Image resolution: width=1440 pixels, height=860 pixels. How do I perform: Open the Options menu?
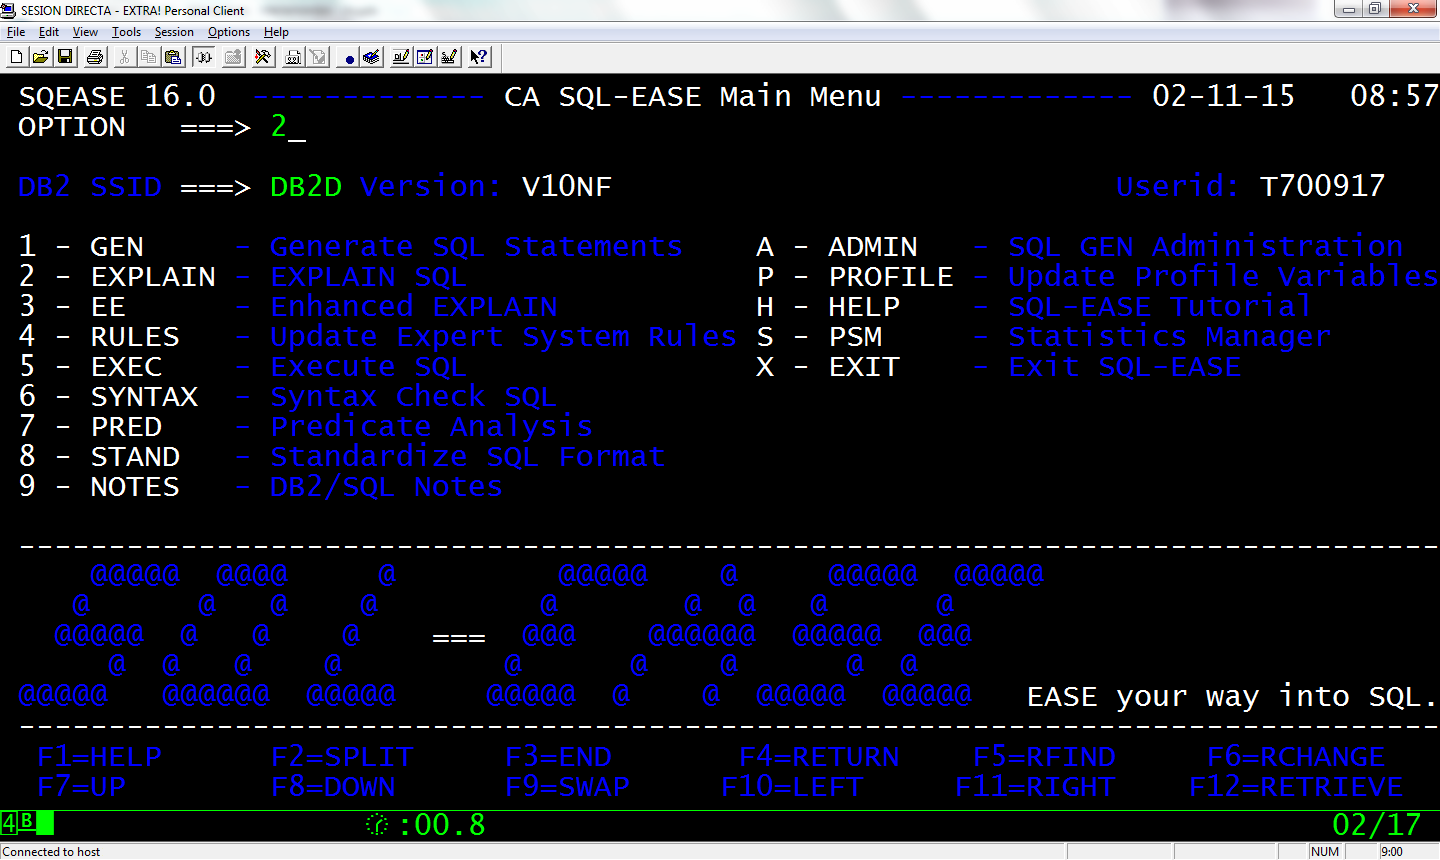[x=229, y=32]
